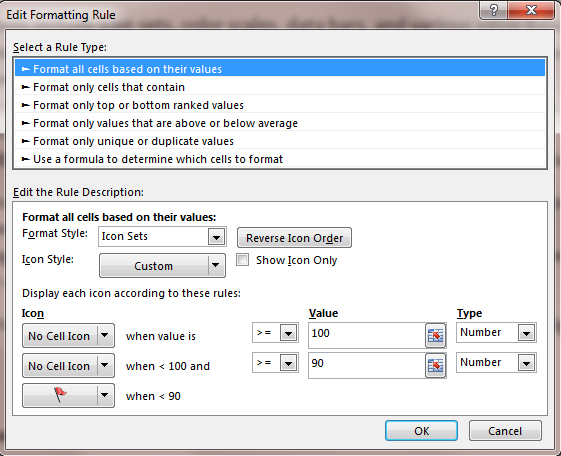561x456 pixels.
Task: Open second row Number type dropdown
Action: [x=496, y=363]
